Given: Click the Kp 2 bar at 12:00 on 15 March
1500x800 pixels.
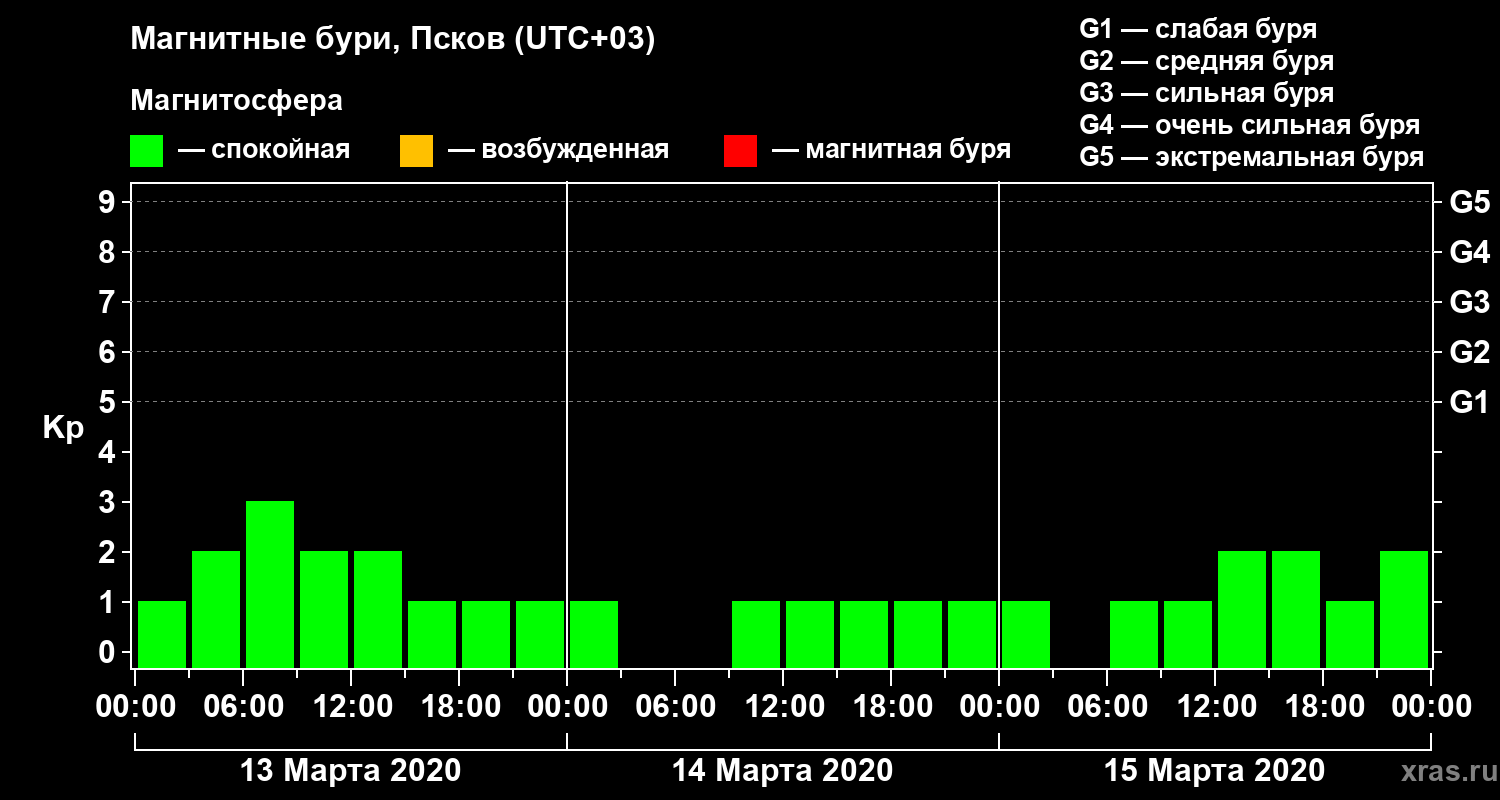Looking at the screenshot, I should pyautogui.click(x=1242, y=609).
